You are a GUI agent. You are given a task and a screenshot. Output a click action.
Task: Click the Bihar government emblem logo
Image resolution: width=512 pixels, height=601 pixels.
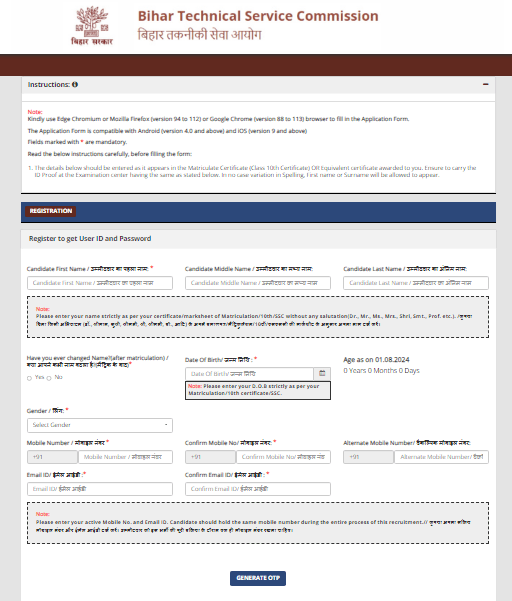point(92,26)
